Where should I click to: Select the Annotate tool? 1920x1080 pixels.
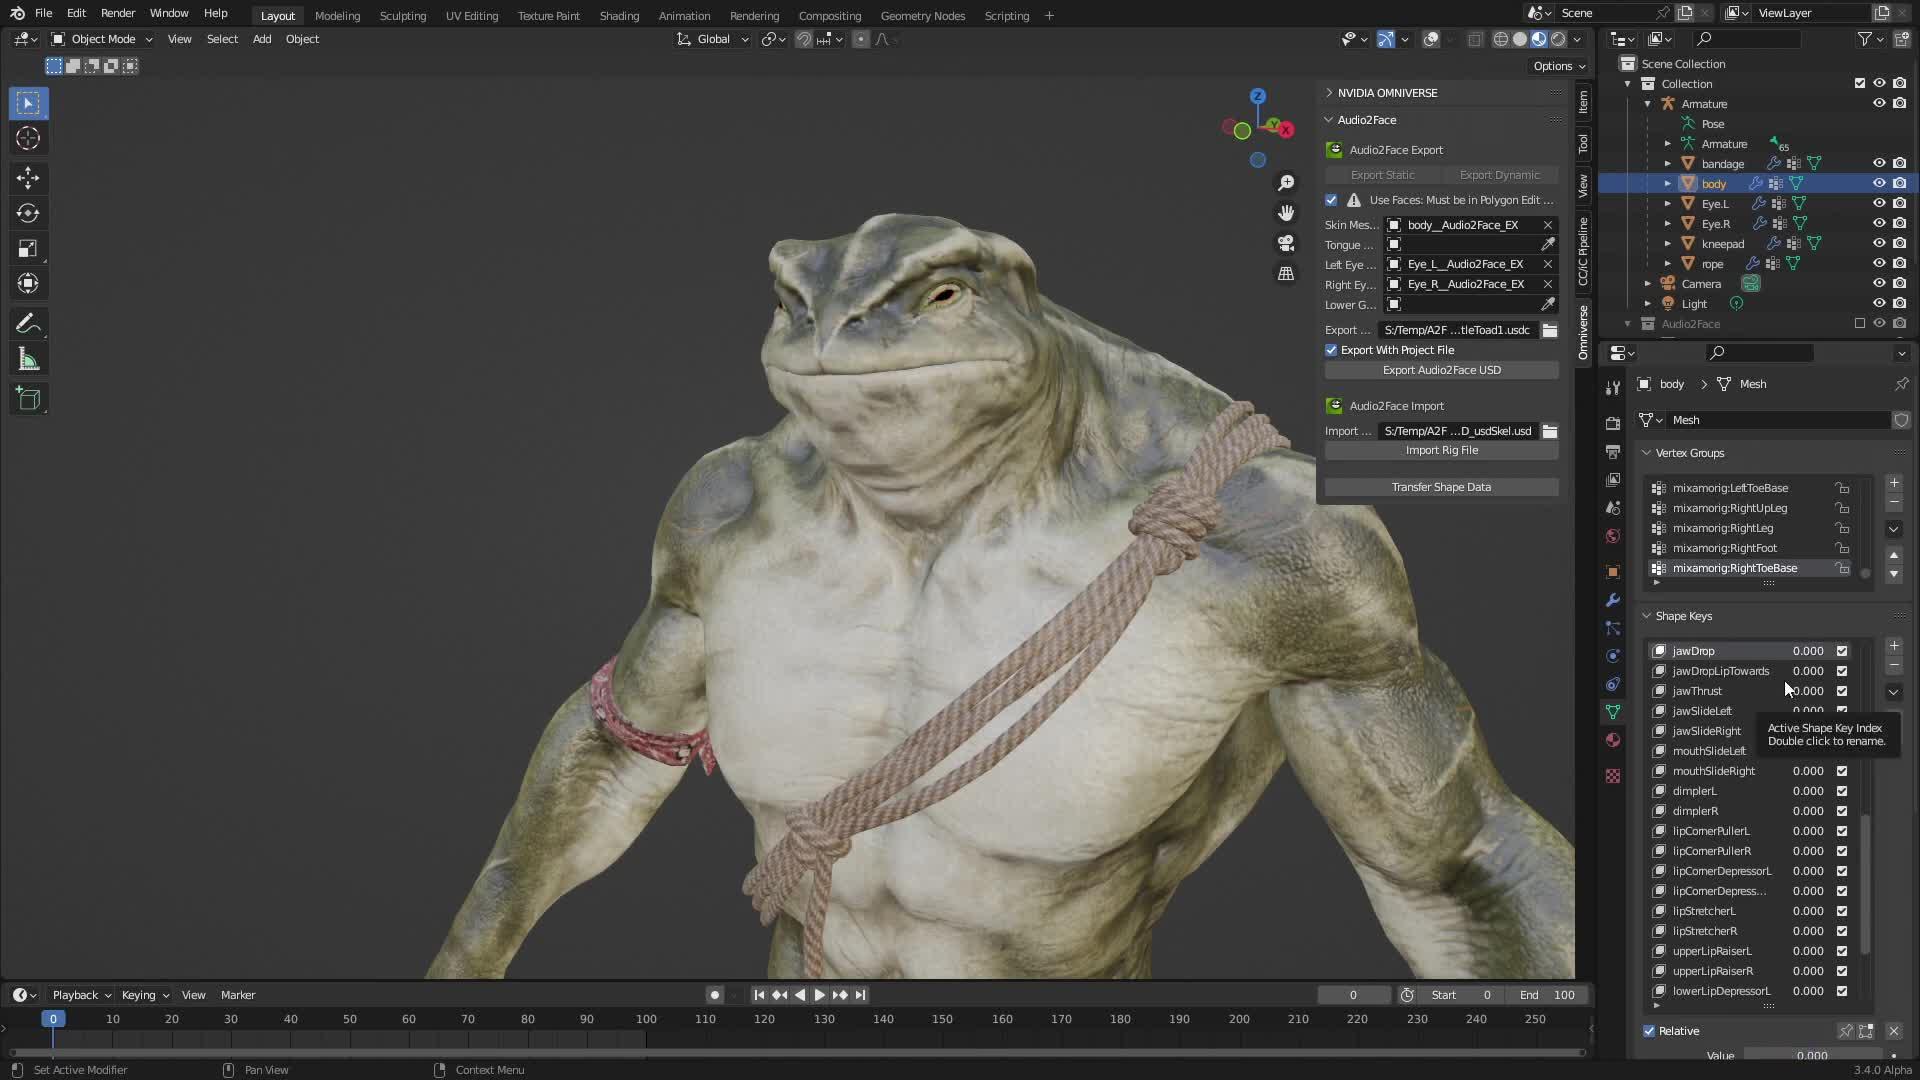click(27, 322)
